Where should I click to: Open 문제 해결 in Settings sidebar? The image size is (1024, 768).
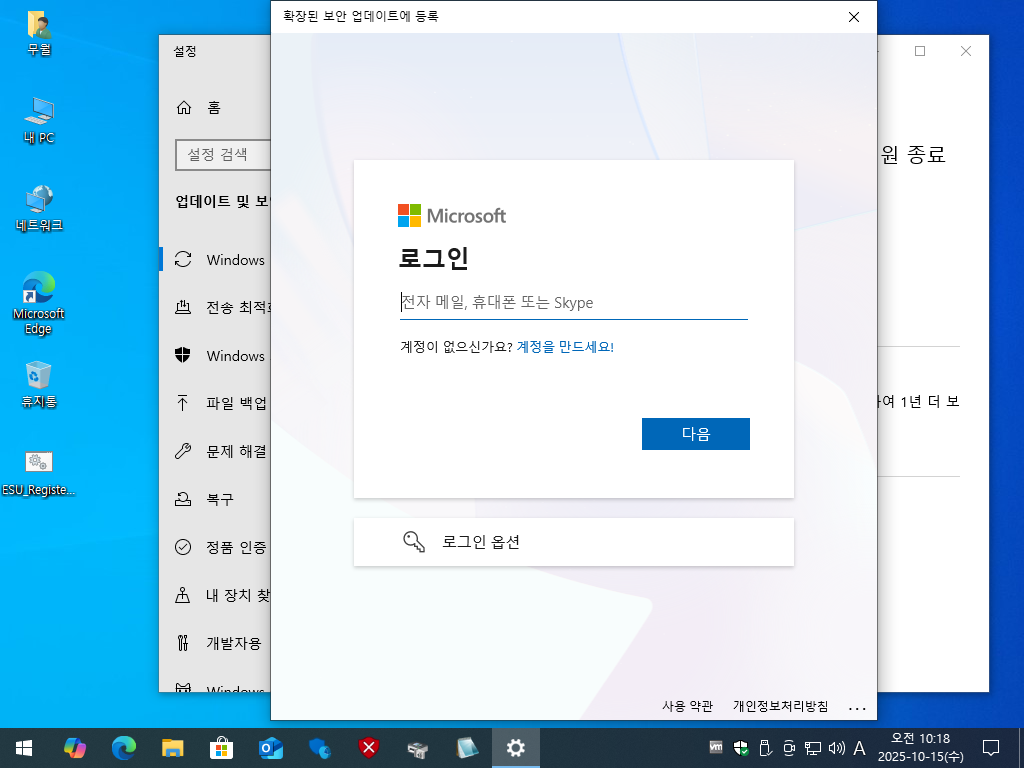point(216,451)
